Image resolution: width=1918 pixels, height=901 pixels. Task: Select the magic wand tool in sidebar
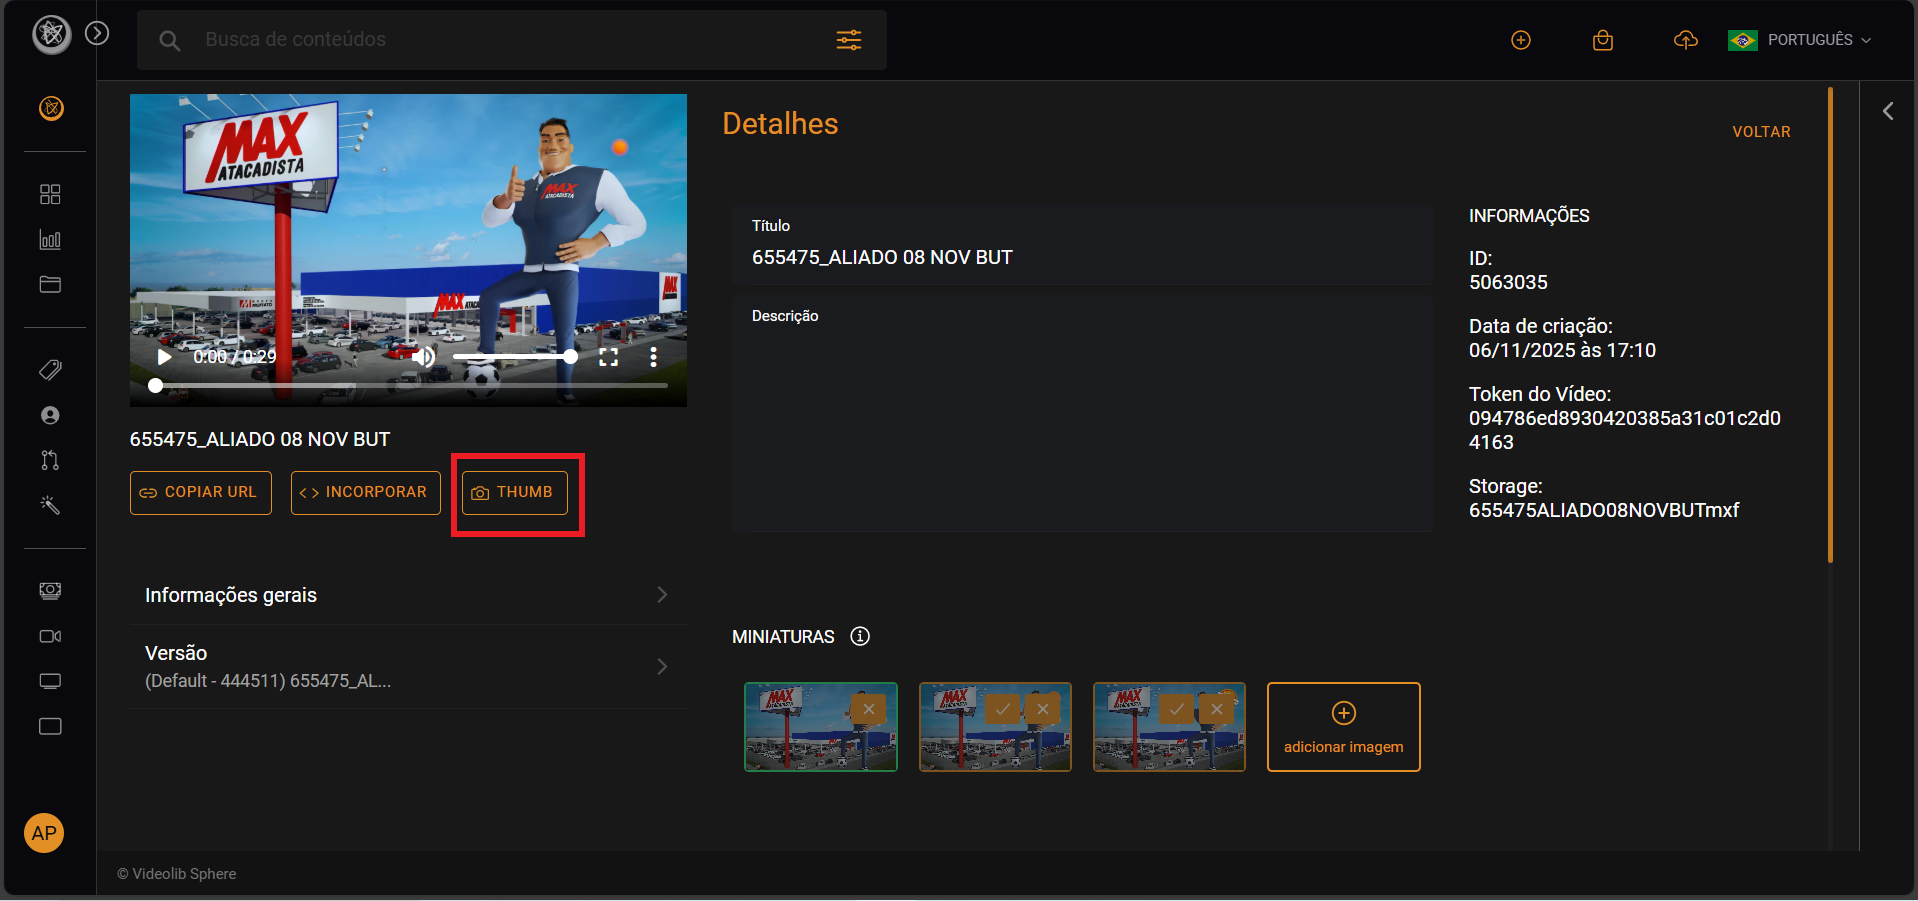[50, 505]
